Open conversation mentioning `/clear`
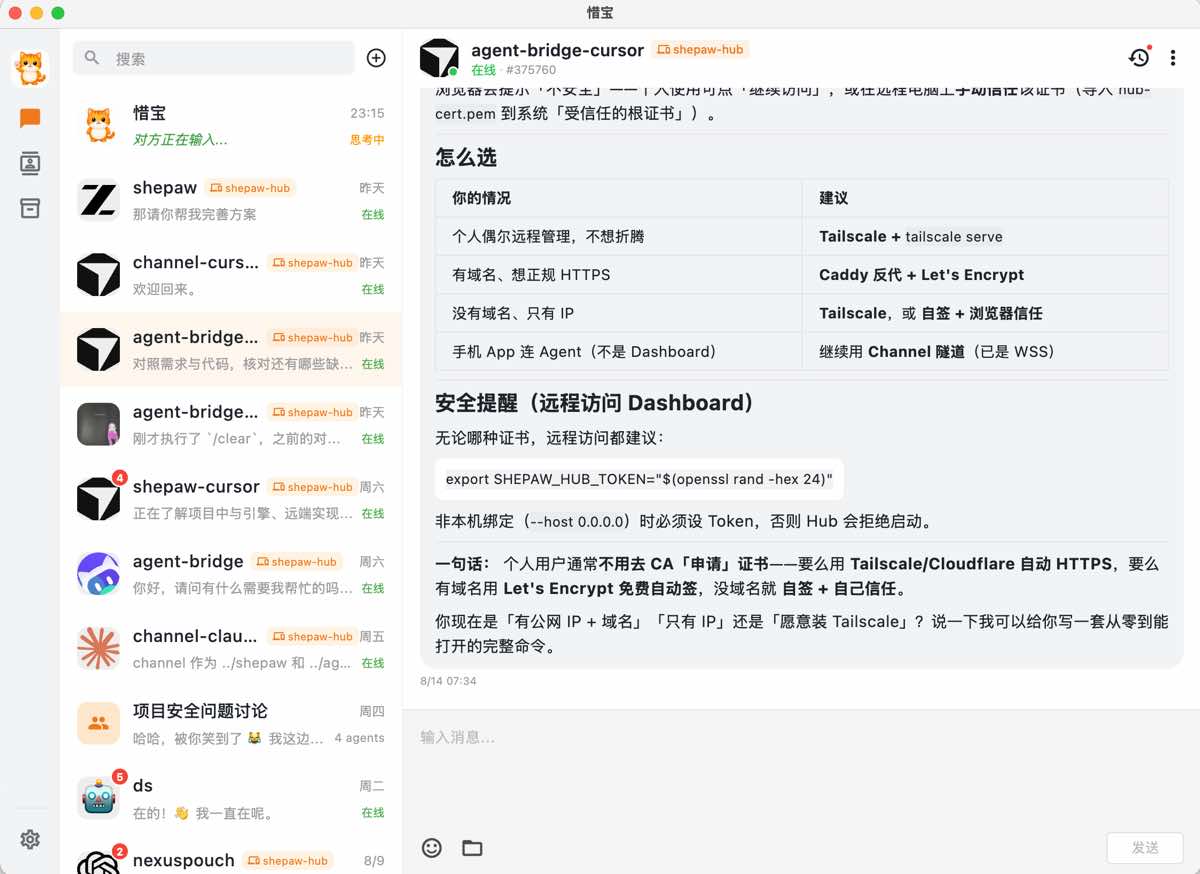 [x=231, y=424]
